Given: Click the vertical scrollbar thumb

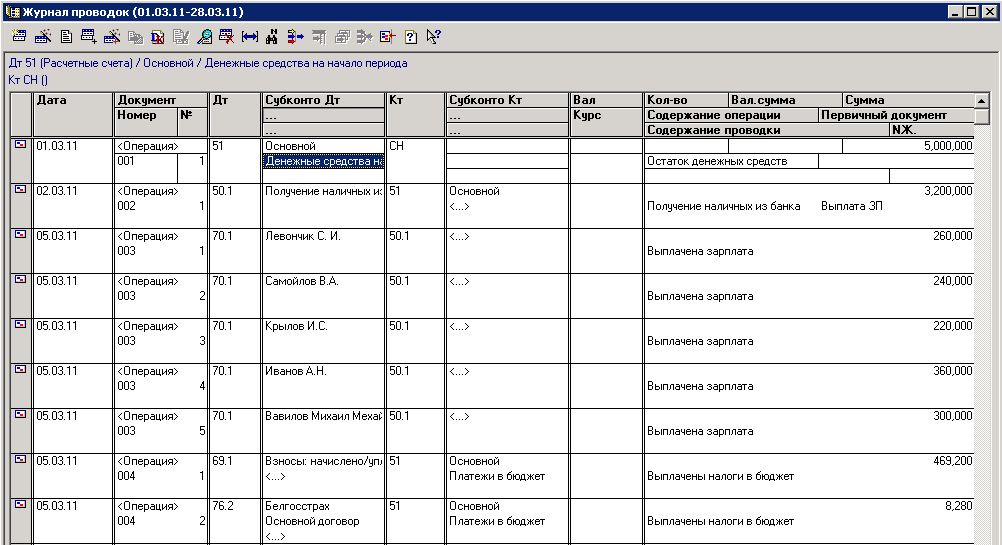Looking at the screenshot, I should click(982, 116).
